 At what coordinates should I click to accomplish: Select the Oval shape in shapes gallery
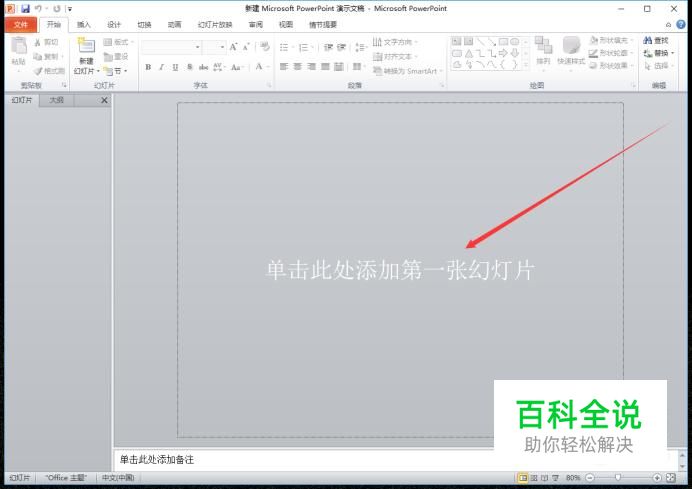pos(515,42)
